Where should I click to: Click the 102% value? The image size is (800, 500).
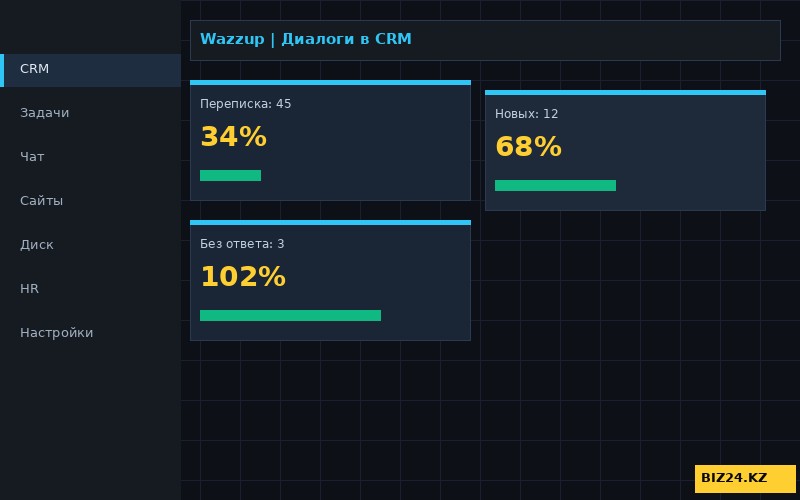coord(243,277)
